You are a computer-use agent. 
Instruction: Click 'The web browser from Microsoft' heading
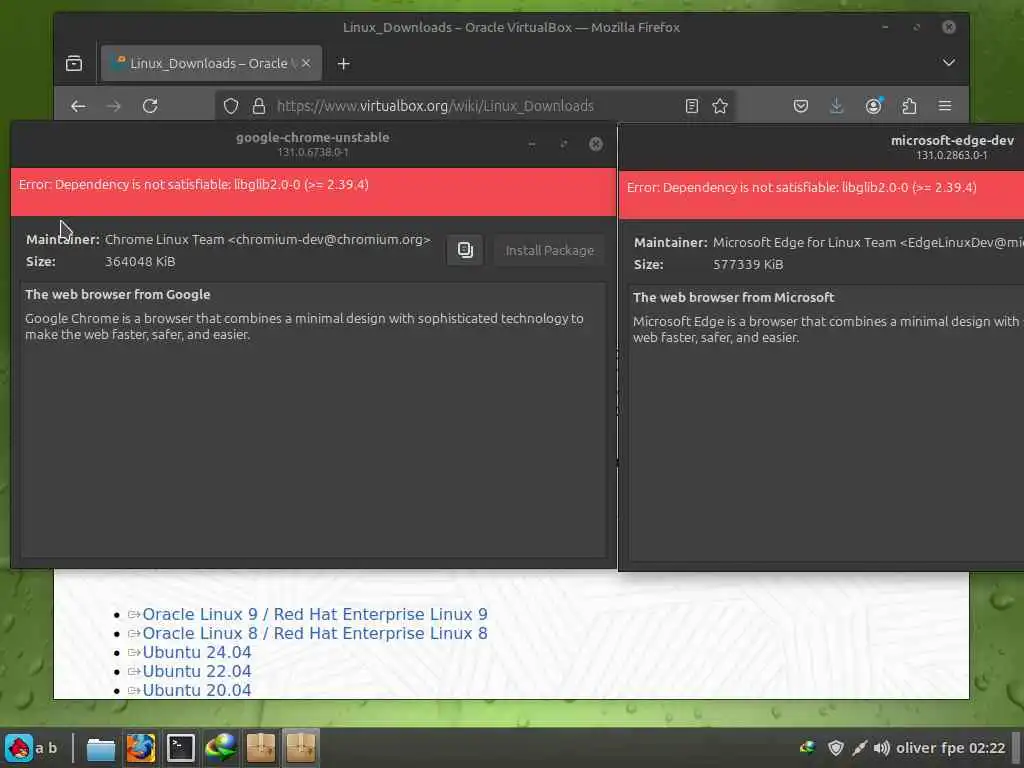coord(733,298)
